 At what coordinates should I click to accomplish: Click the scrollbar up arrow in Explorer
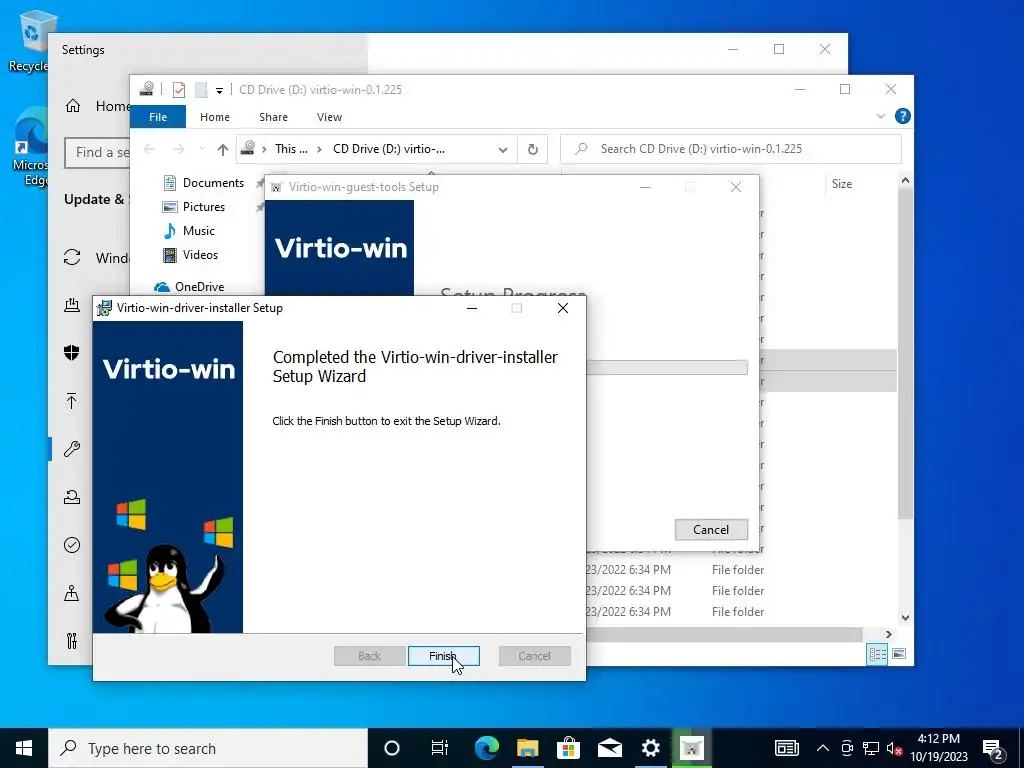905,180
